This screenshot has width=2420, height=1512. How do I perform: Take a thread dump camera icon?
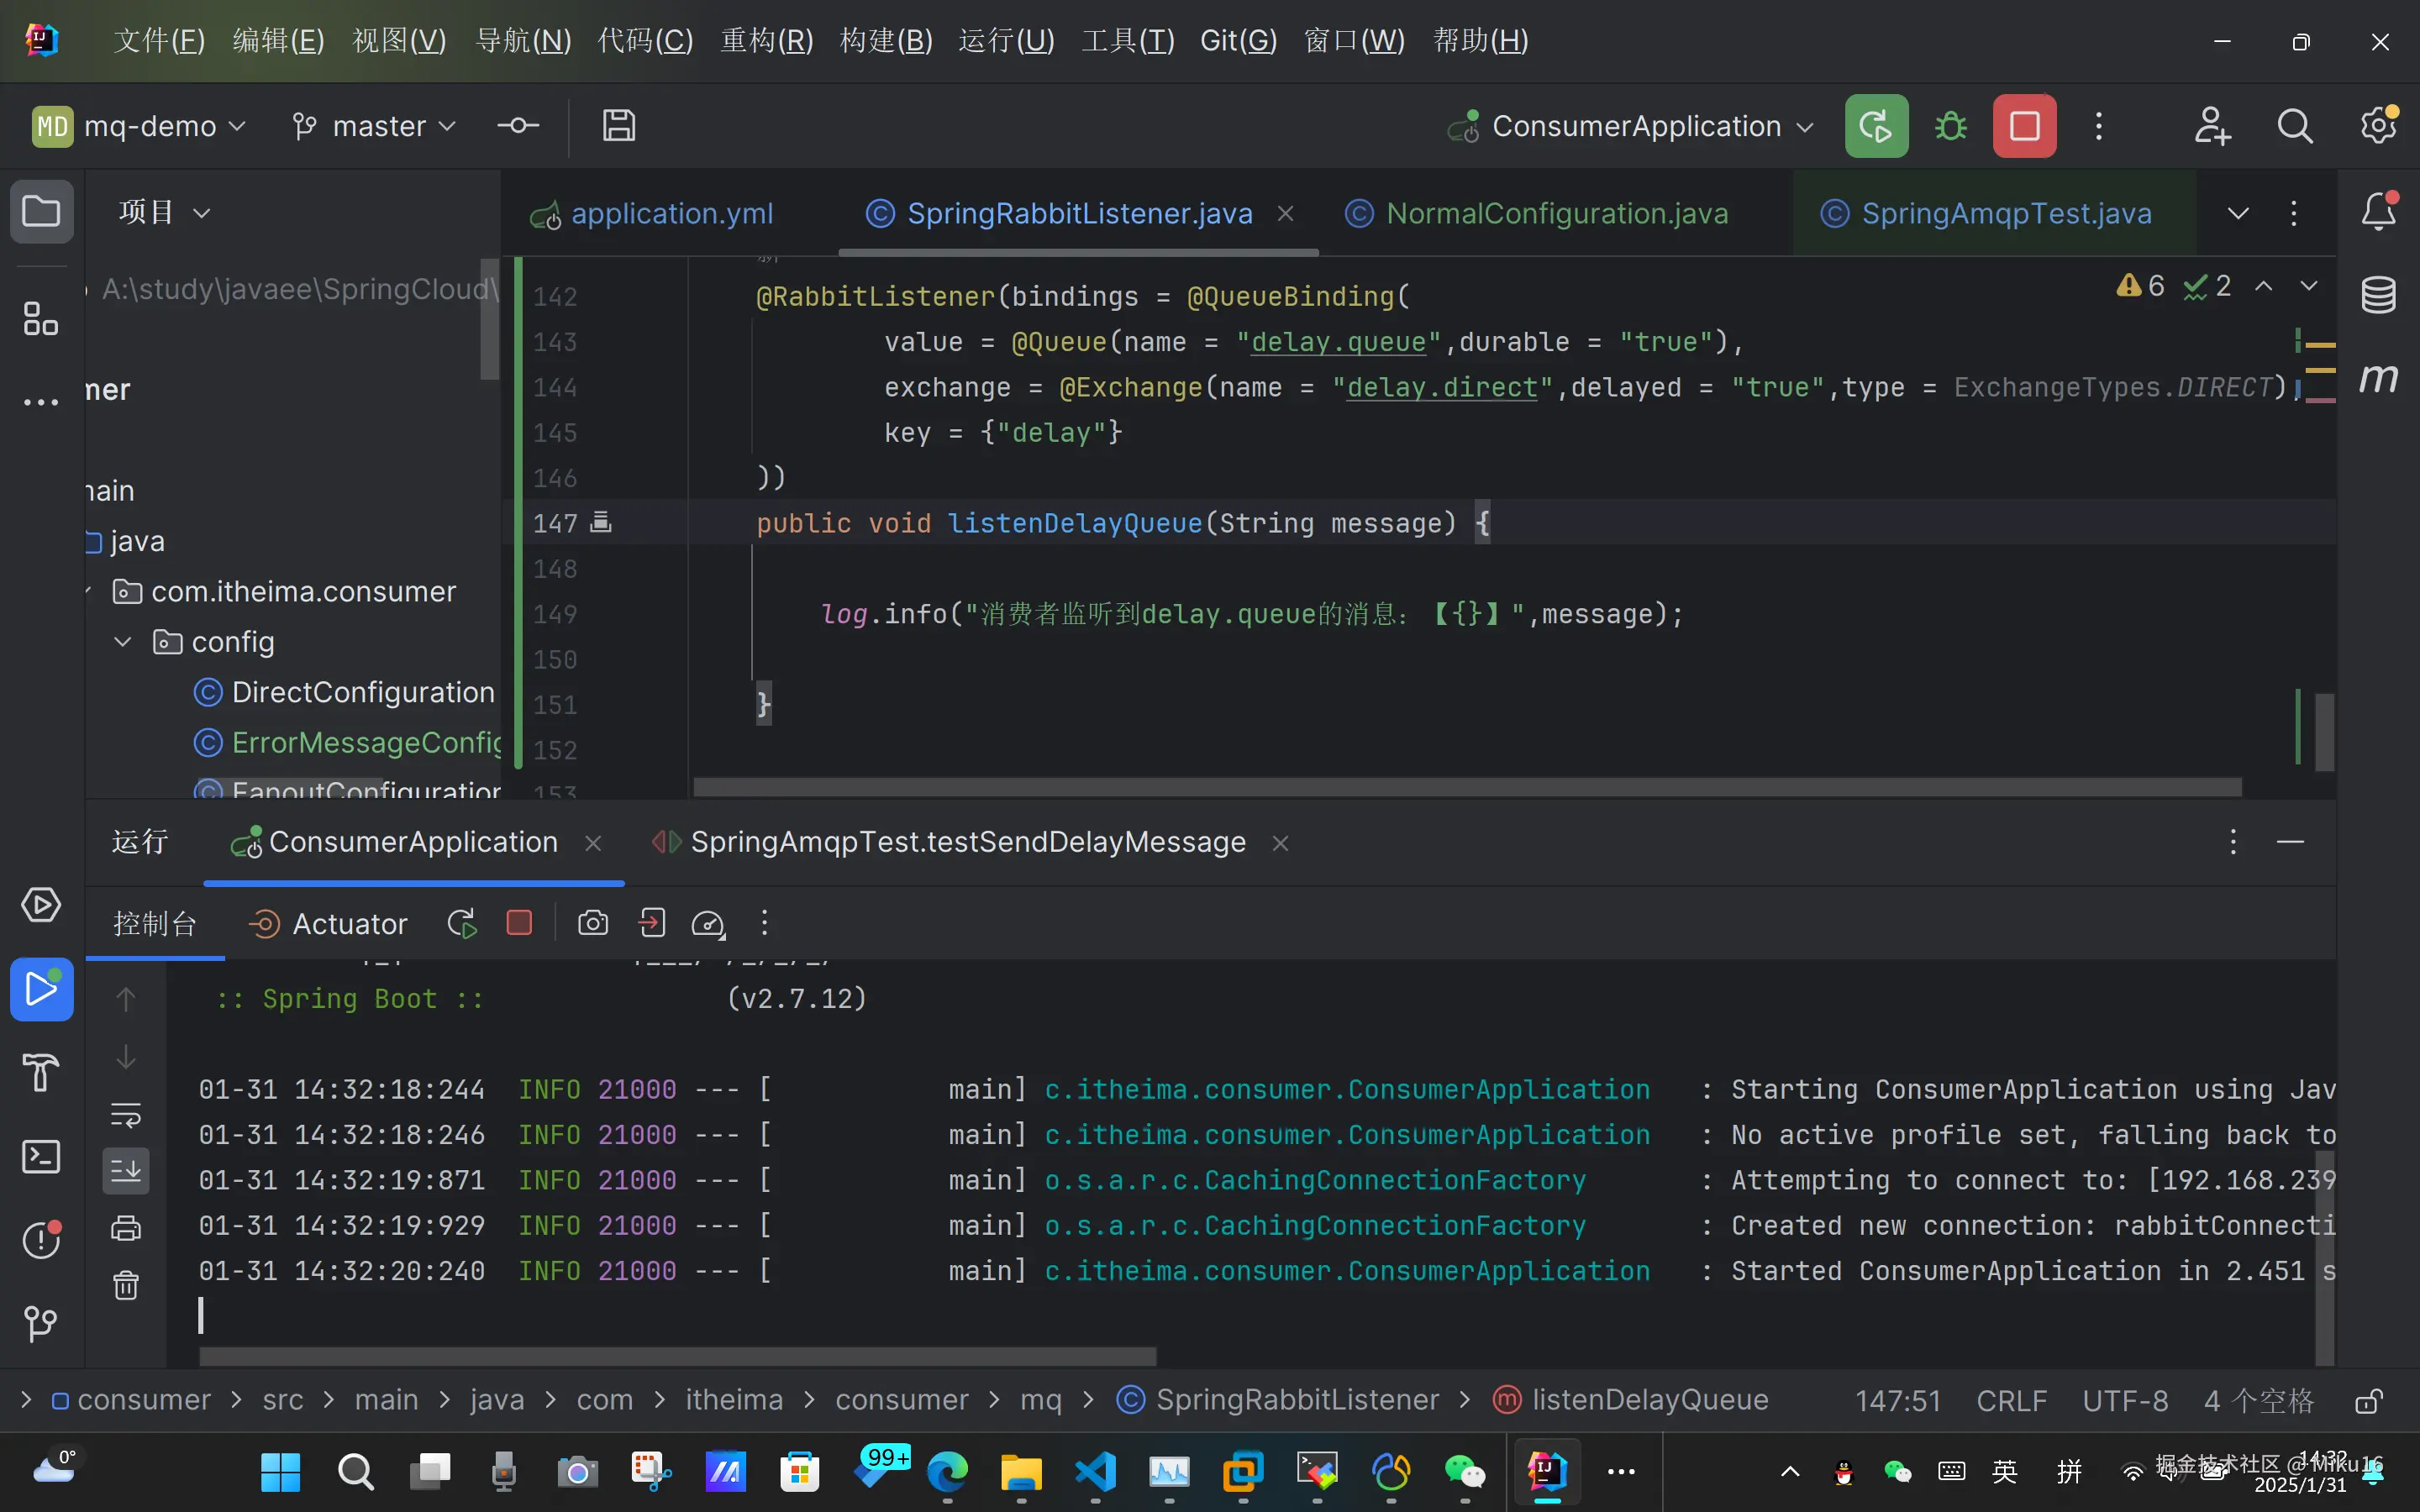593,923
